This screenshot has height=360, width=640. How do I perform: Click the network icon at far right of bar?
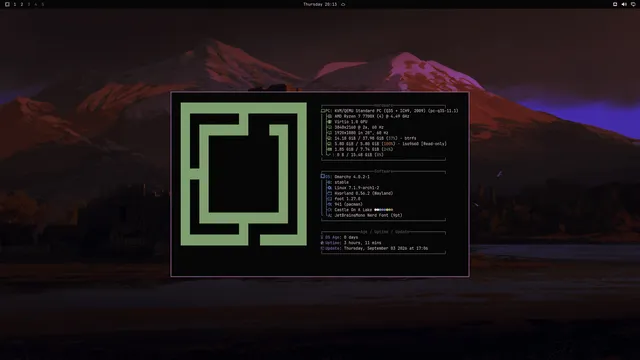[633, 4]
